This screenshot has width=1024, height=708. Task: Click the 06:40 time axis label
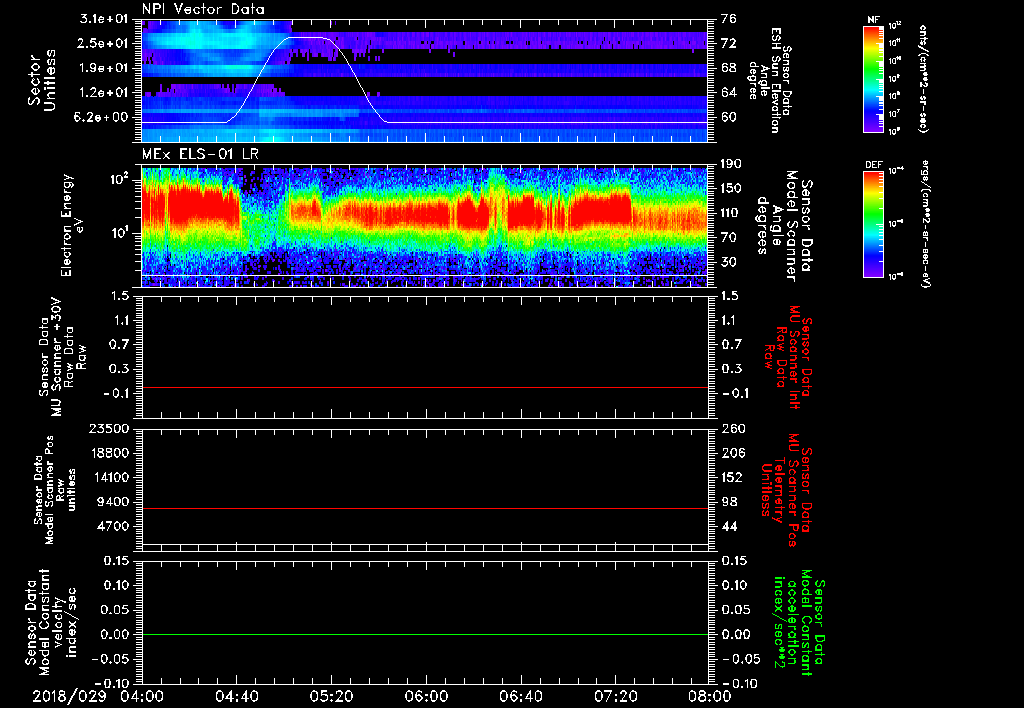[x=520, y=696]
